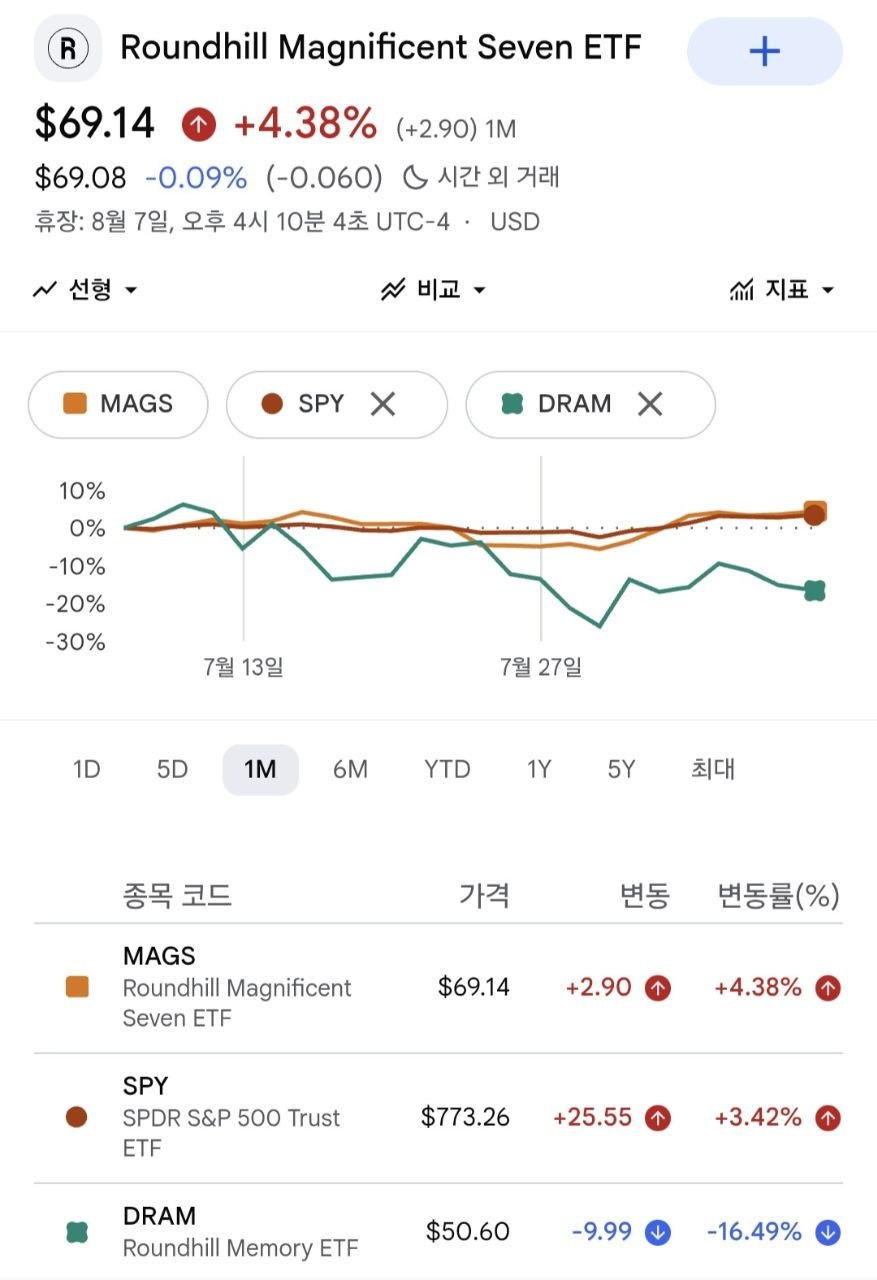Remove SPY from comparison chips
The width and height of the screenshot is (877, 1280).
(x=383, y=404)
